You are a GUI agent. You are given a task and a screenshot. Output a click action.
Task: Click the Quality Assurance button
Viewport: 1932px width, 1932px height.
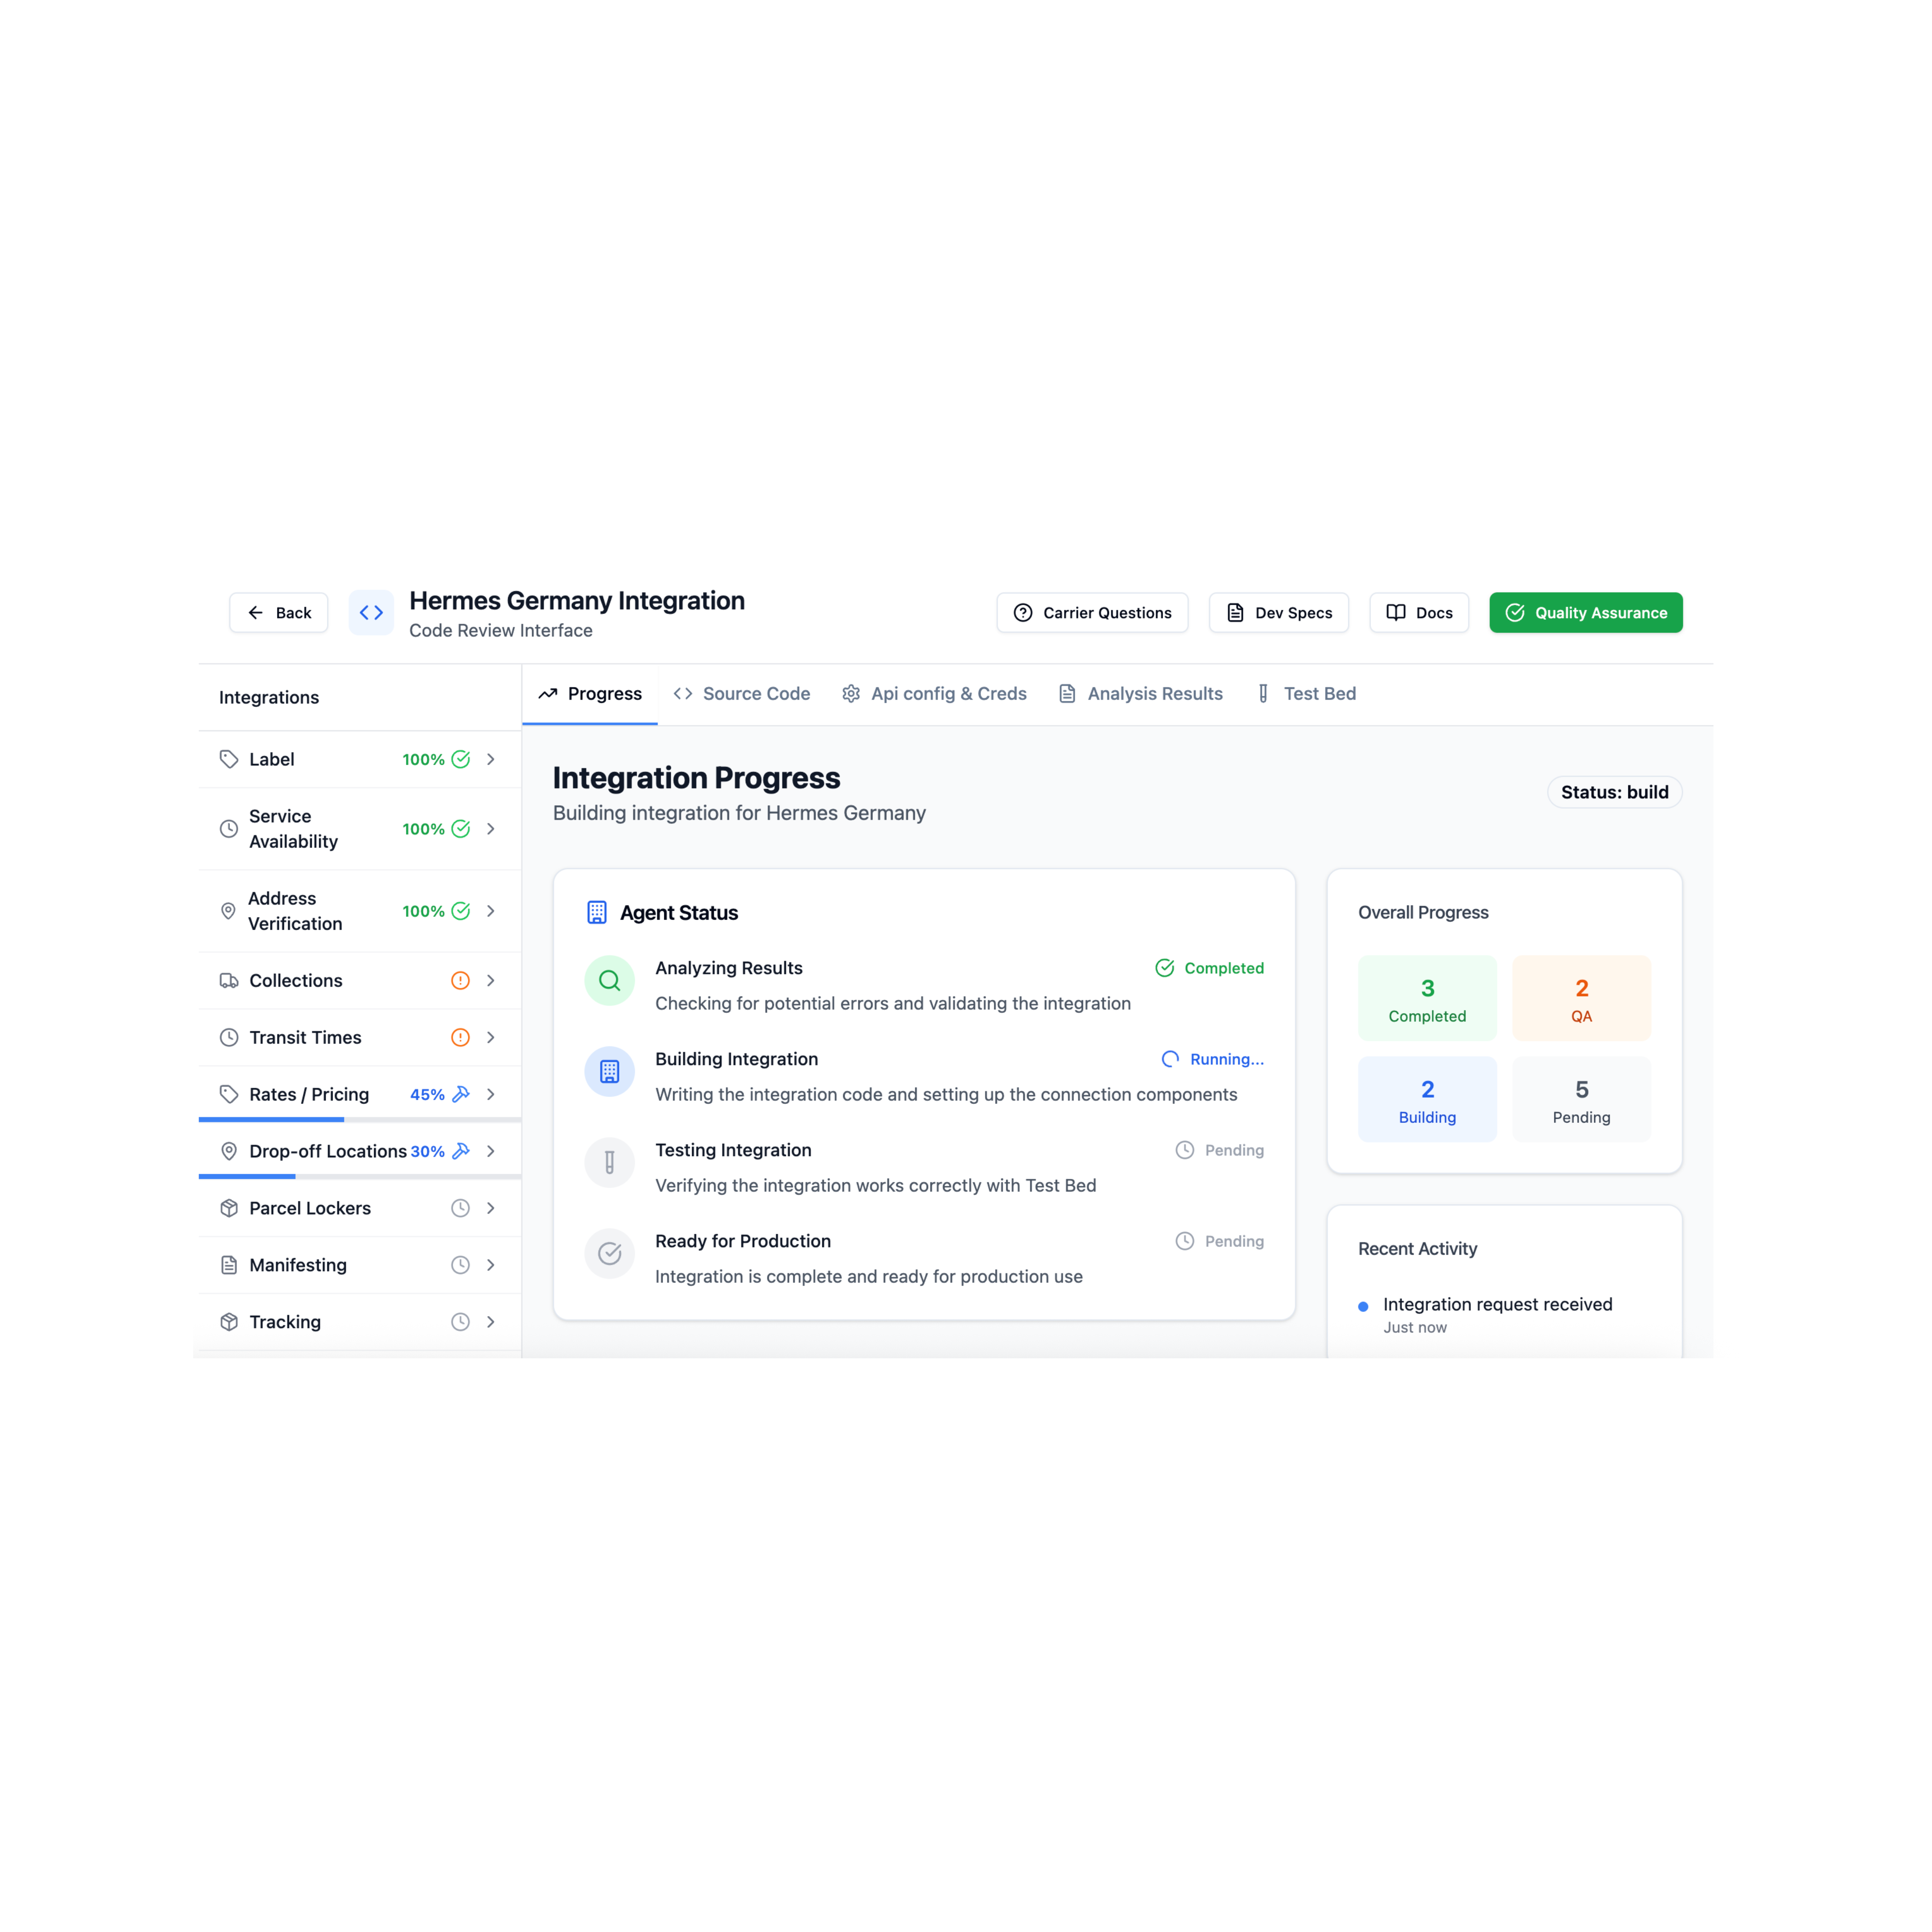click(1586, 613)
